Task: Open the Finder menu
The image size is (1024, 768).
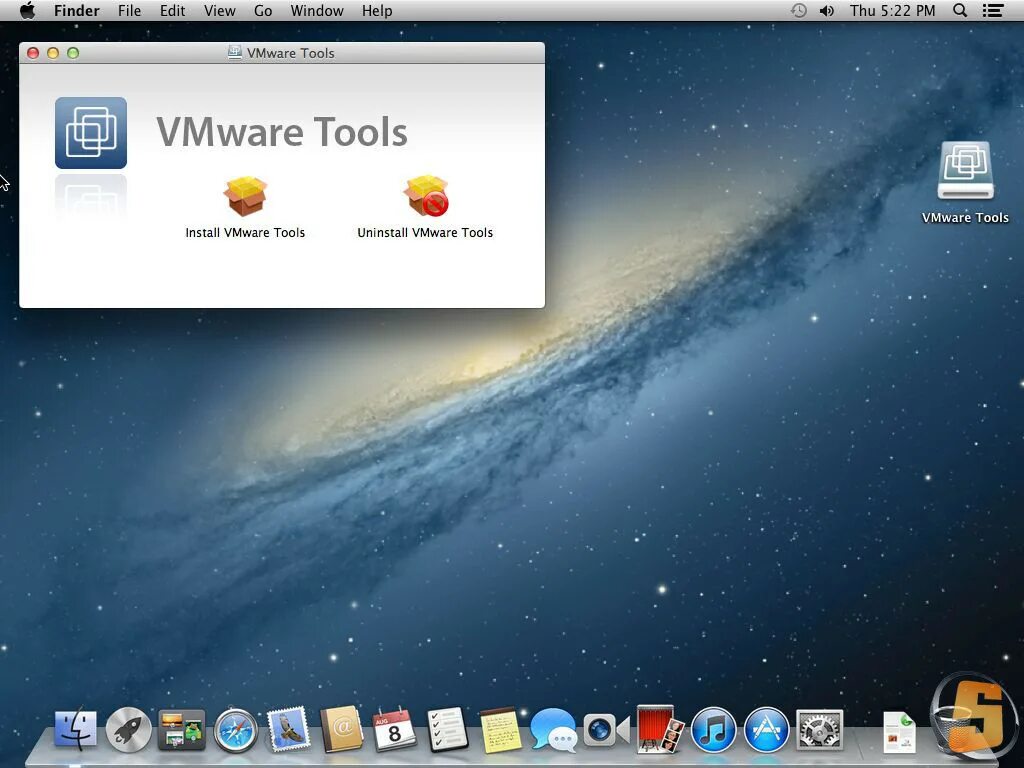Action: (x=76, y=10)
